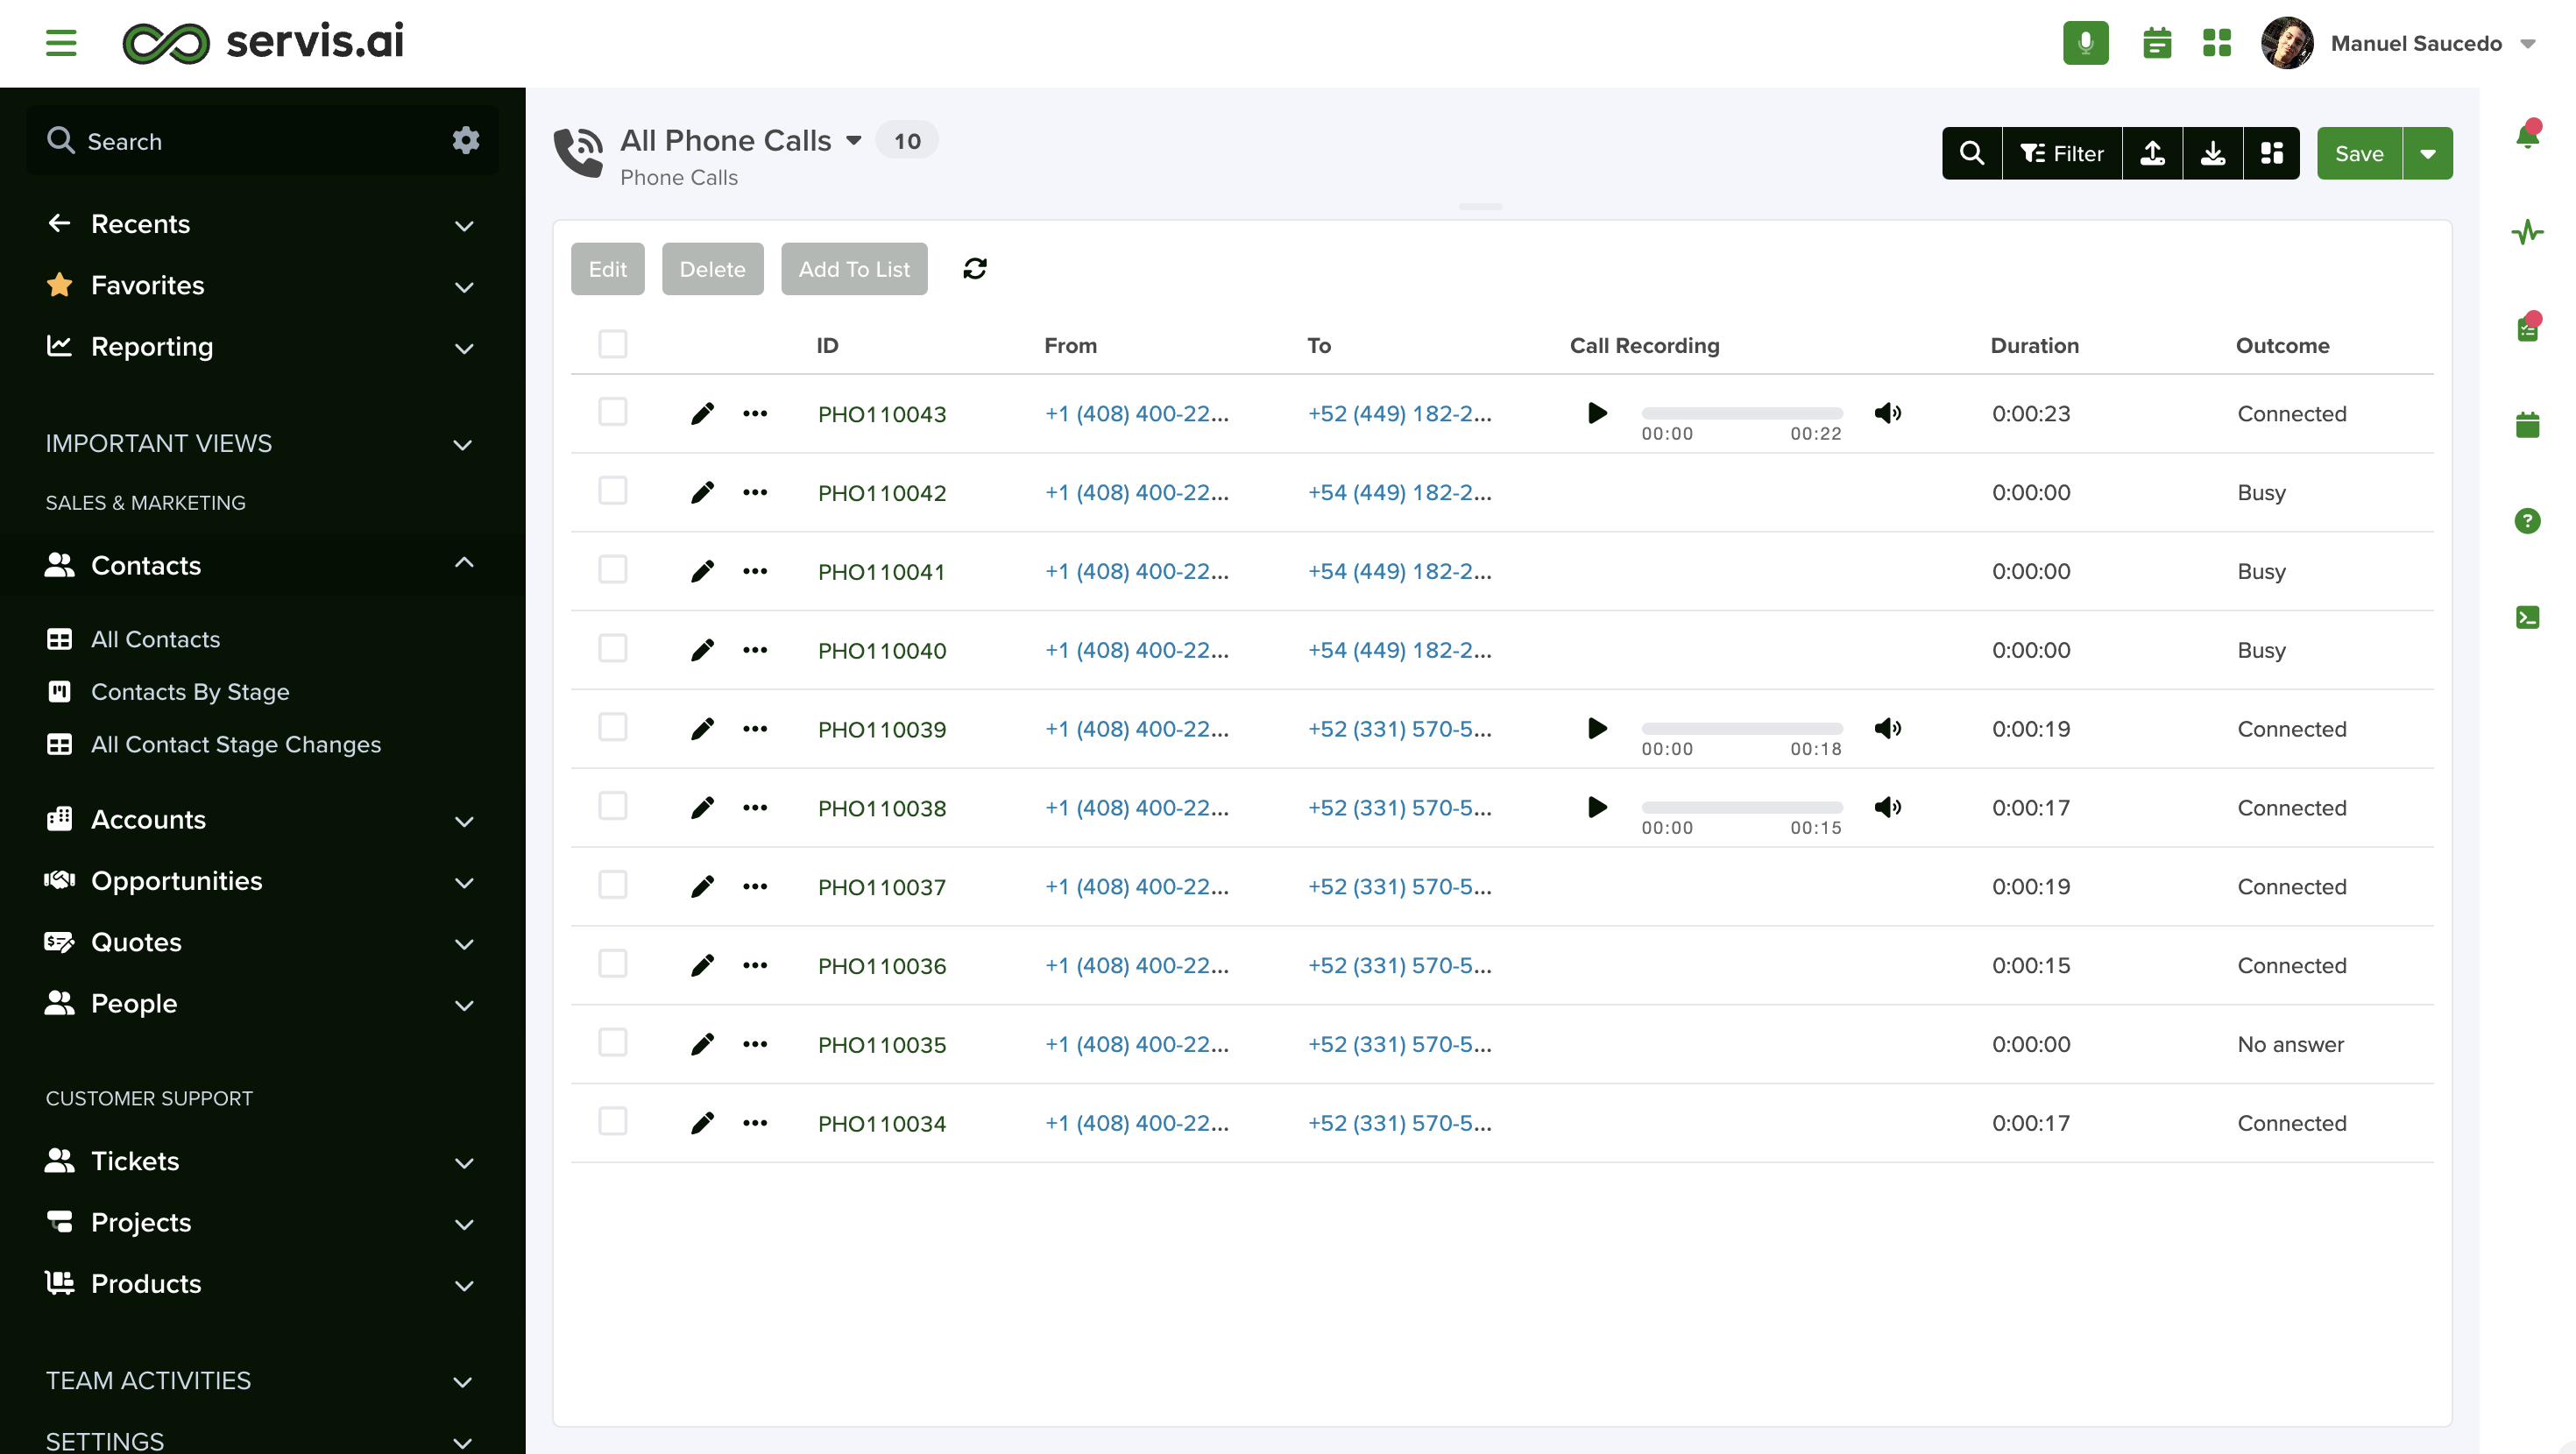Viewport: 2576px width, 1454px height.
Task: Open the Save button dropdown arrow
Action: (2427, 153)
